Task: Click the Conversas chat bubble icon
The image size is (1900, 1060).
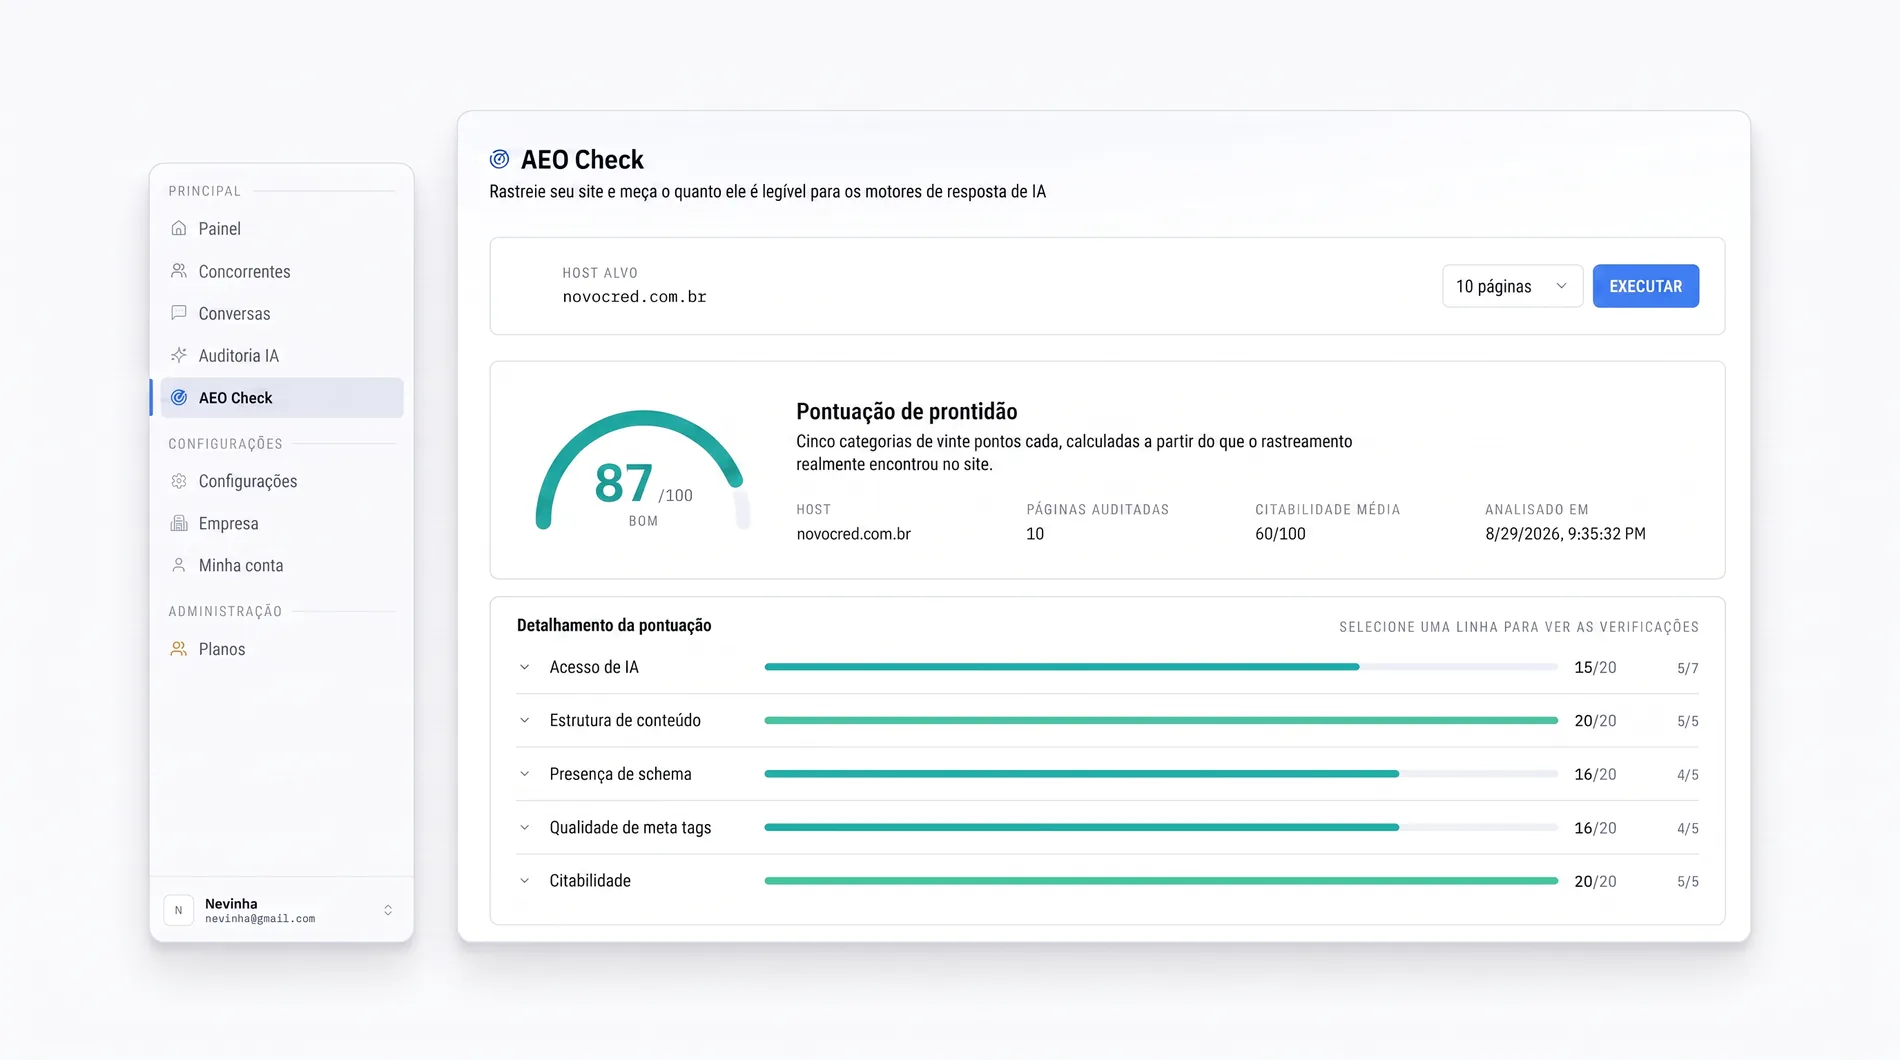Action: click(179, 313)
